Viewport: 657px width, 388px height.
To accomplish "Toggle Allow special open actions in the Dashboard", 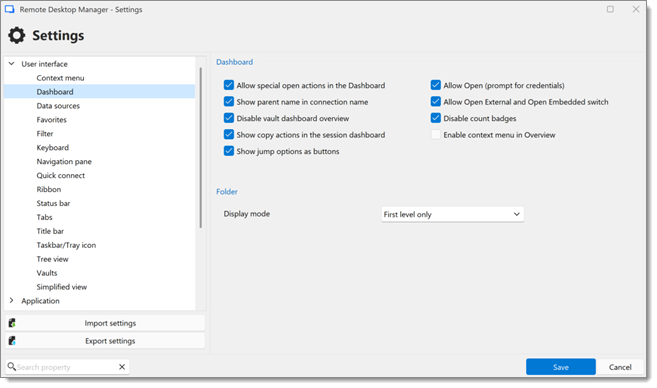I will click(x=229, y=85).
